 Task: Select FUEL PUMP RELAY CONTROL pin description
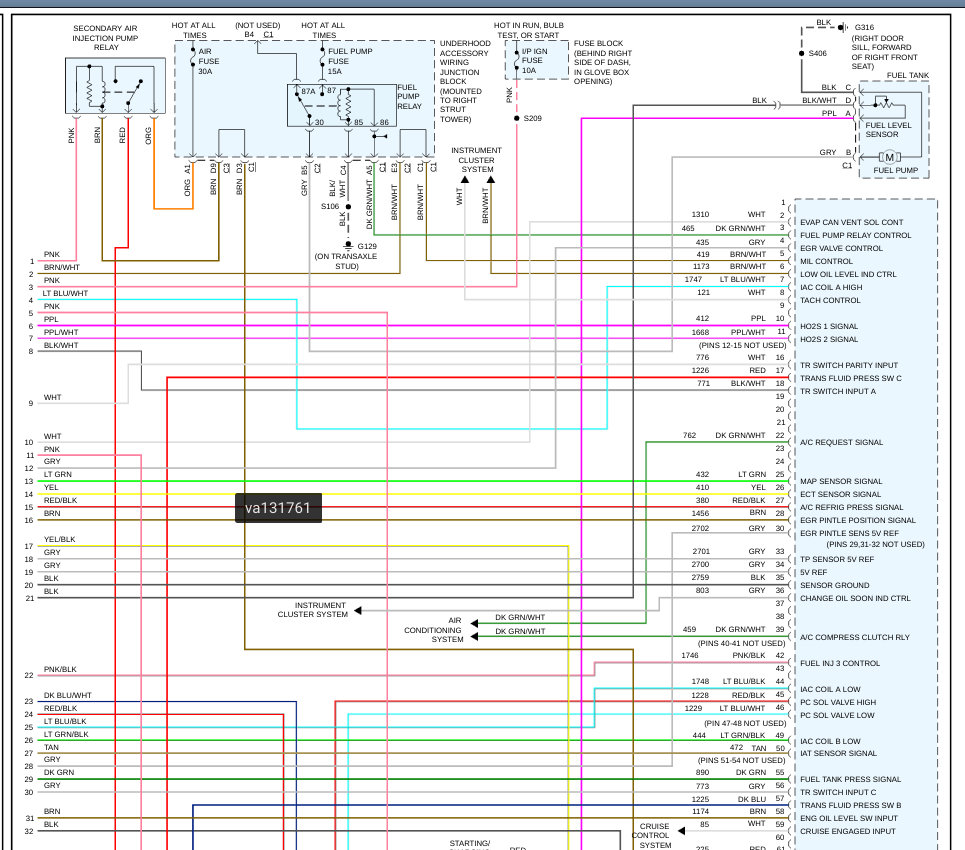[855, 235]
